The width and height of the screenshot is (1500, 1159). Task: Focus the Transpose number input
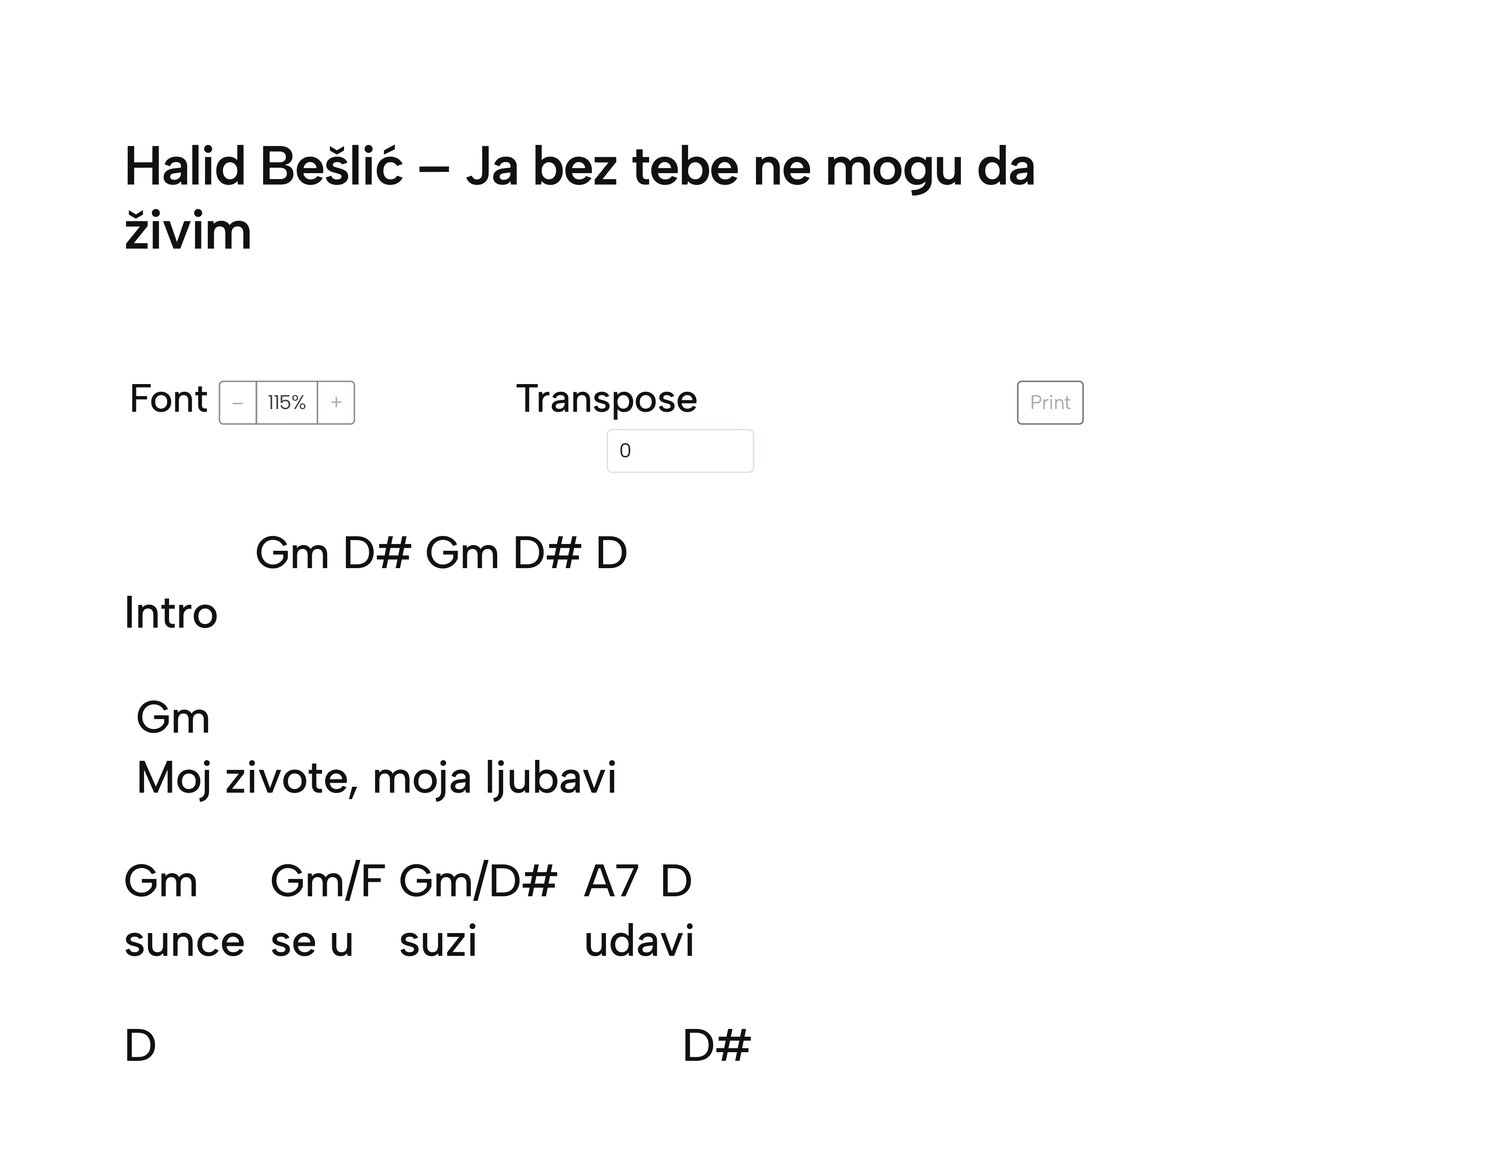pos(680,451)
